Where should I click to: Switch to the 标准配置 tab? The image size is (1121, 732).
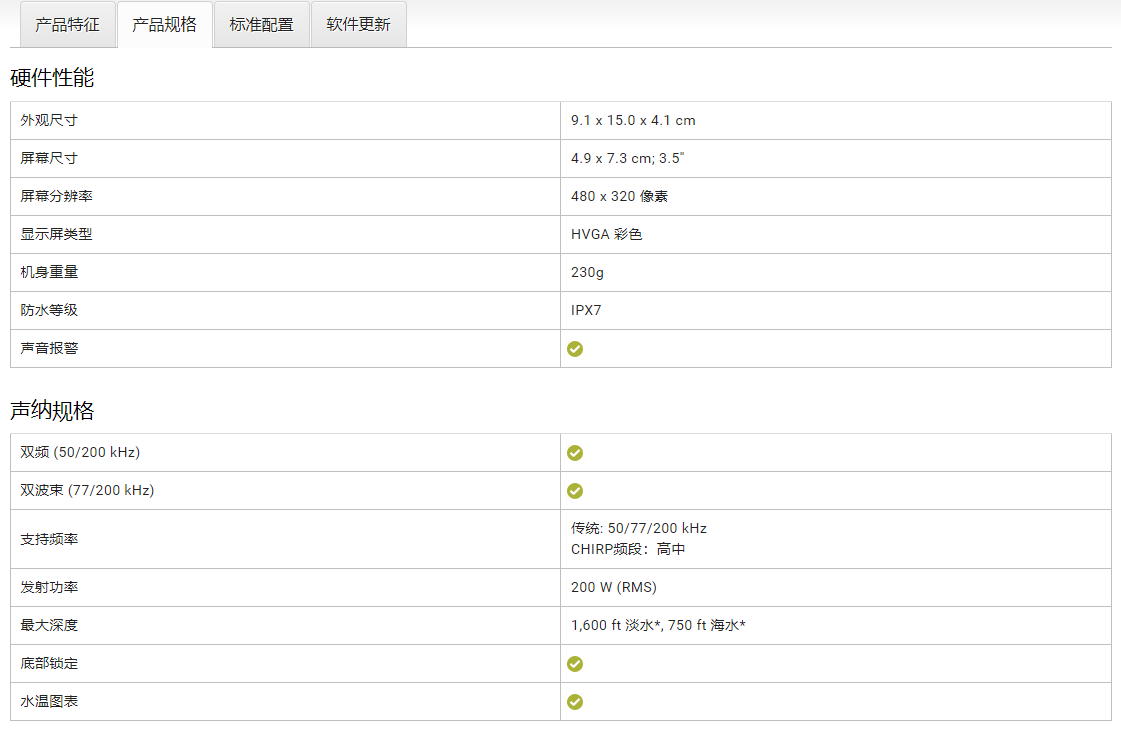point(261,25)
